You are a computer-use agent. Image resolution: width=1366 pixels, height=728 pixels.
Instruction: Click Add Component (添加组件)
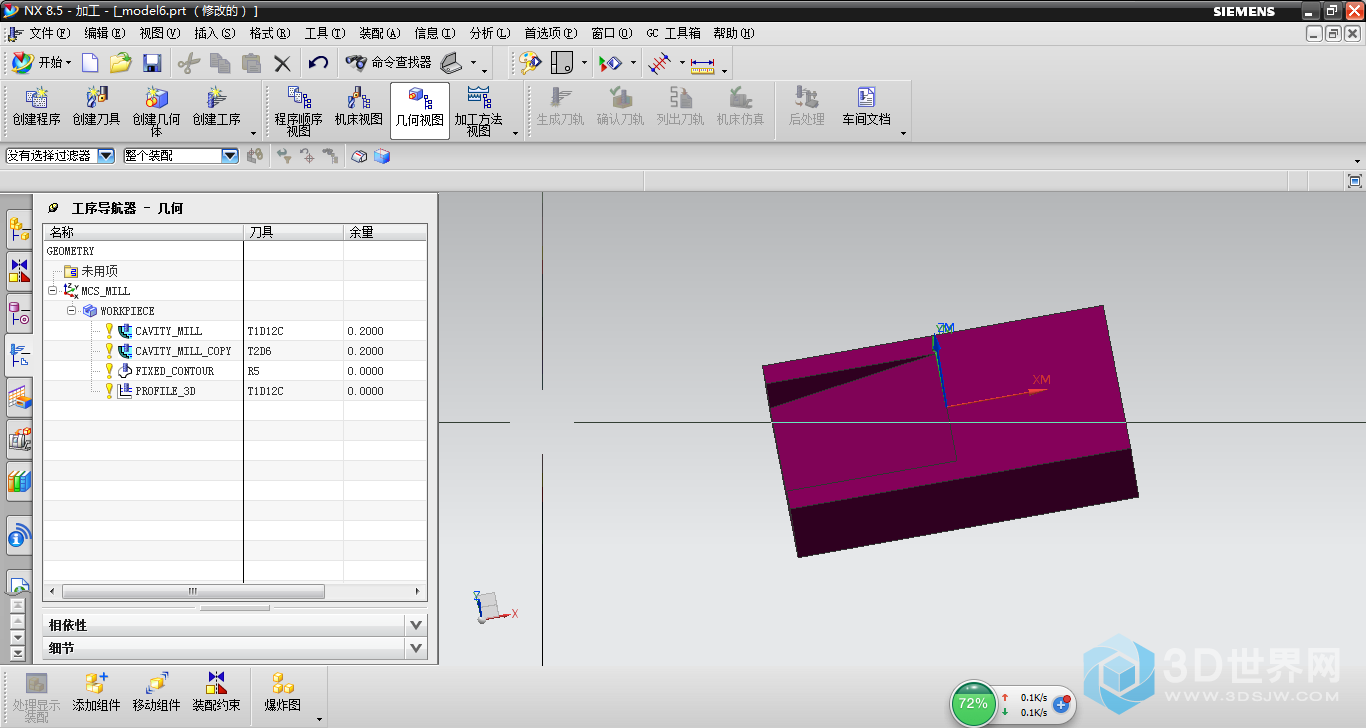97,692
